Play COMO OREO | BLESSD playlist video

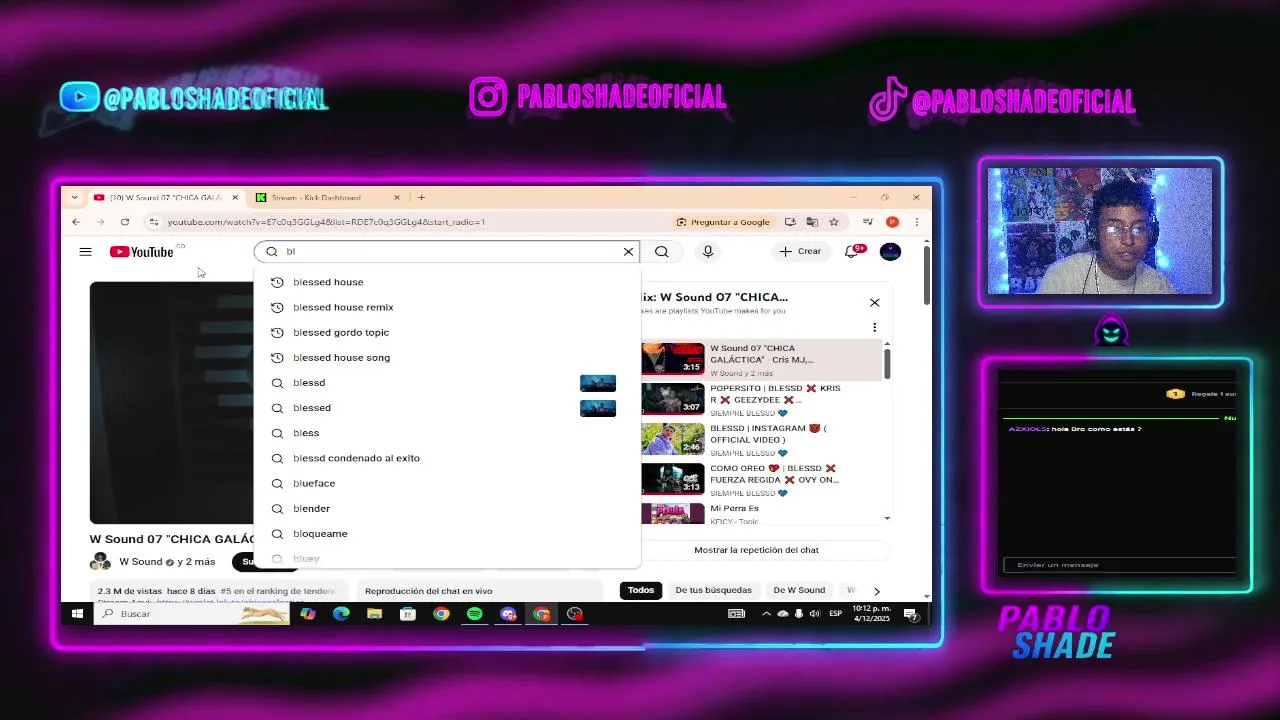pyautogui.click(x=762, y=479)
